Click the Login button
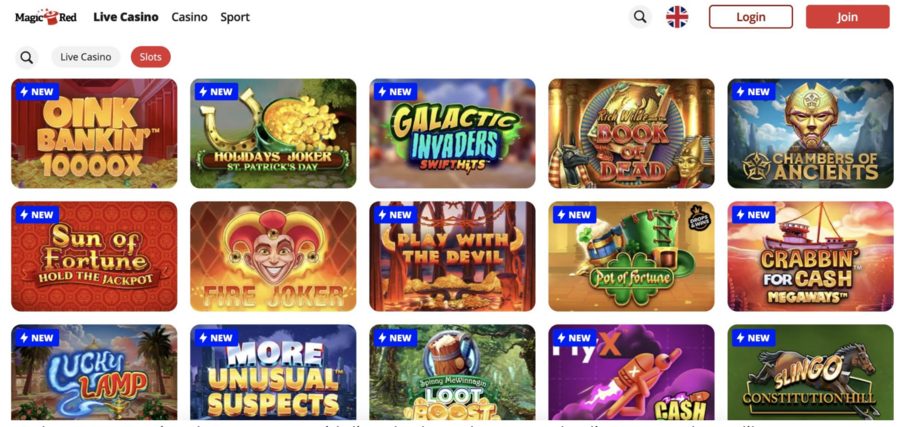900x427 pixels. pyautogui.click(x=751, y=17)
